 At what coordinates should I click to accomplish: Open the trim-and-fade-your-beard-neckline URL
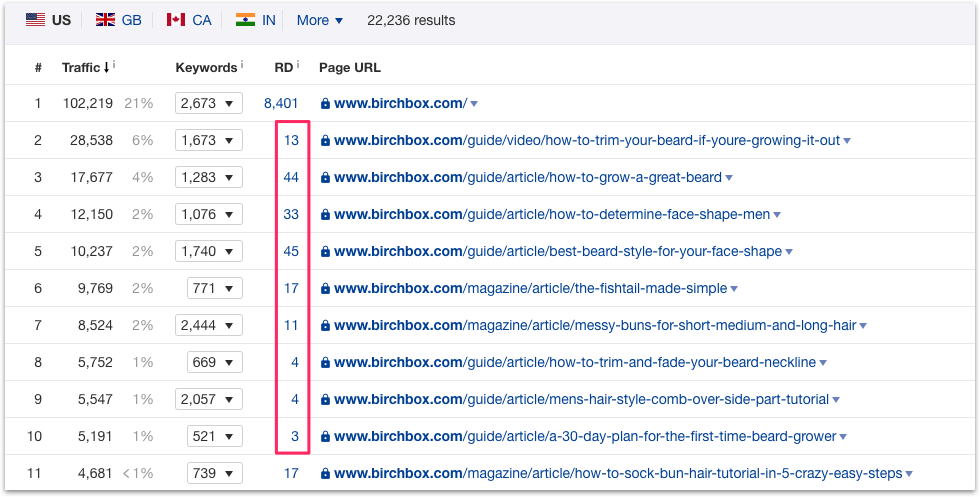[x=575, y=362]
